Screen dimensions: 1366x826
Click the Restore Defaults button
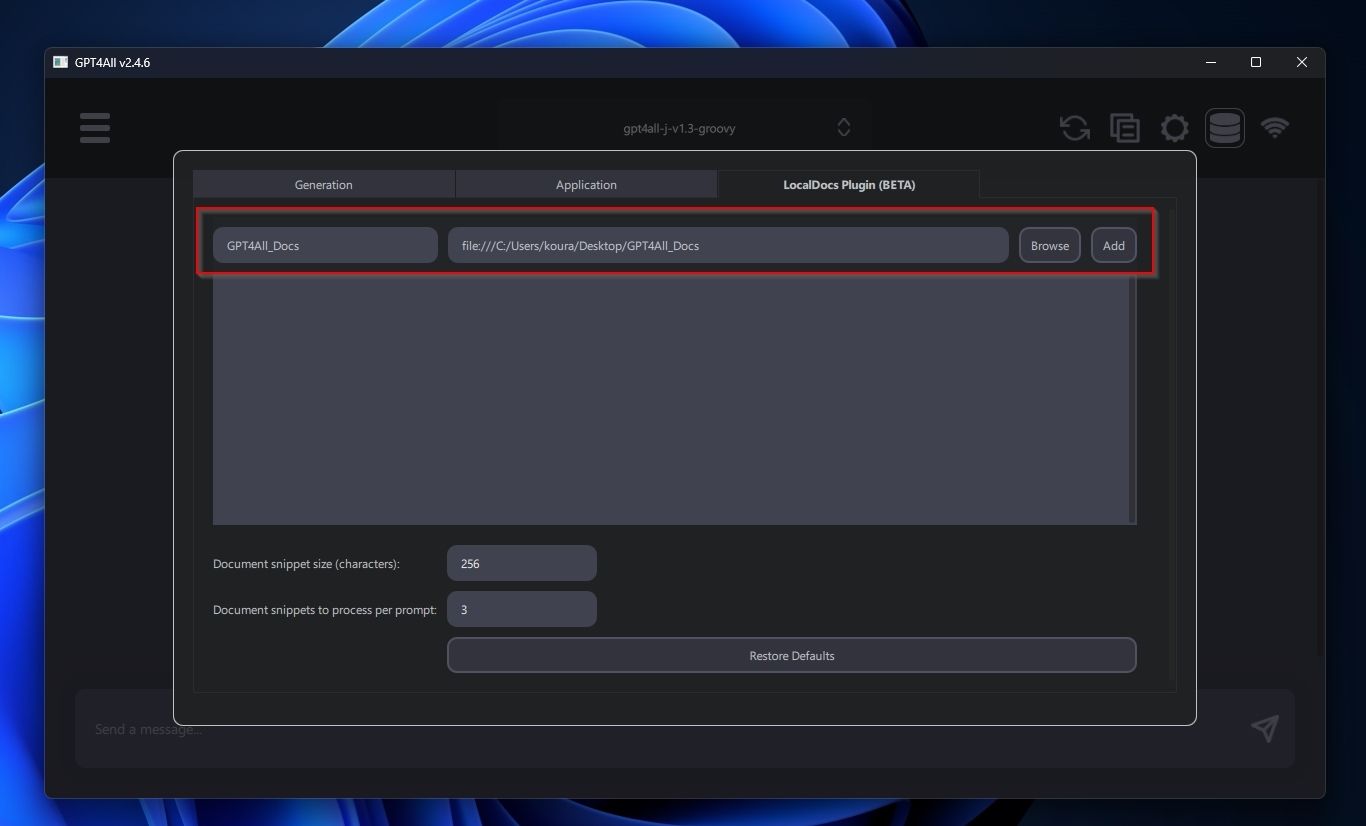point(791,655)
